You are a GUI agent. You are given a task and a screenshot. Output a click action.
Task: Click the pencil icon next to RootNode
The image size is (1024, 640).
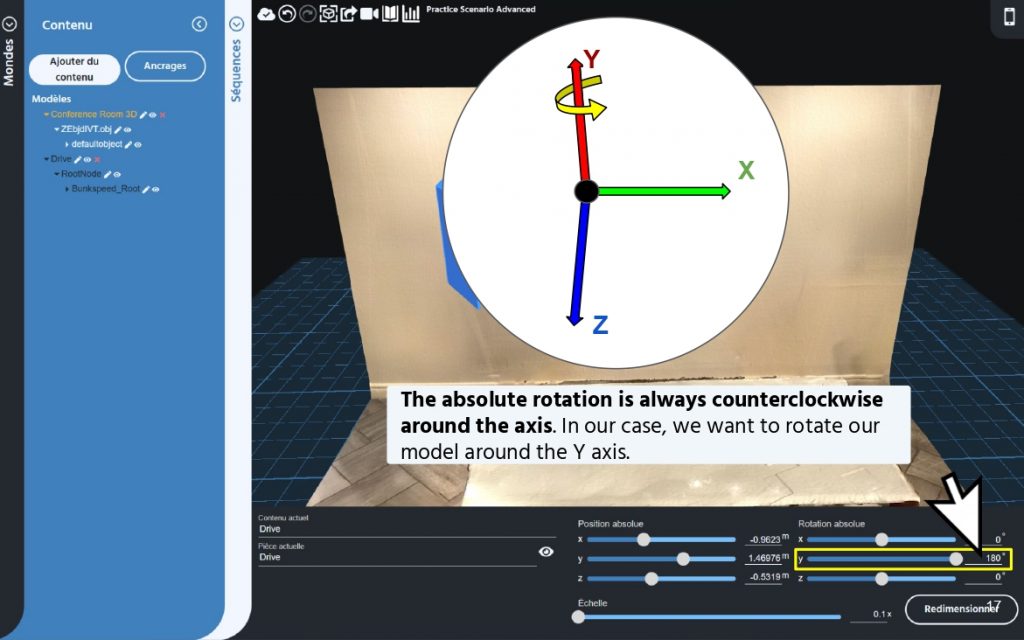tap(108, 174)
